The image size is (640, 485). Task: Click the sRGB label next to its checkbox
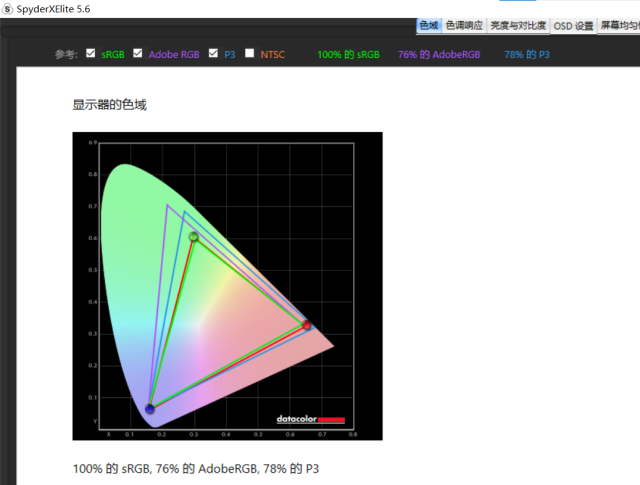[x=113, y=54]
